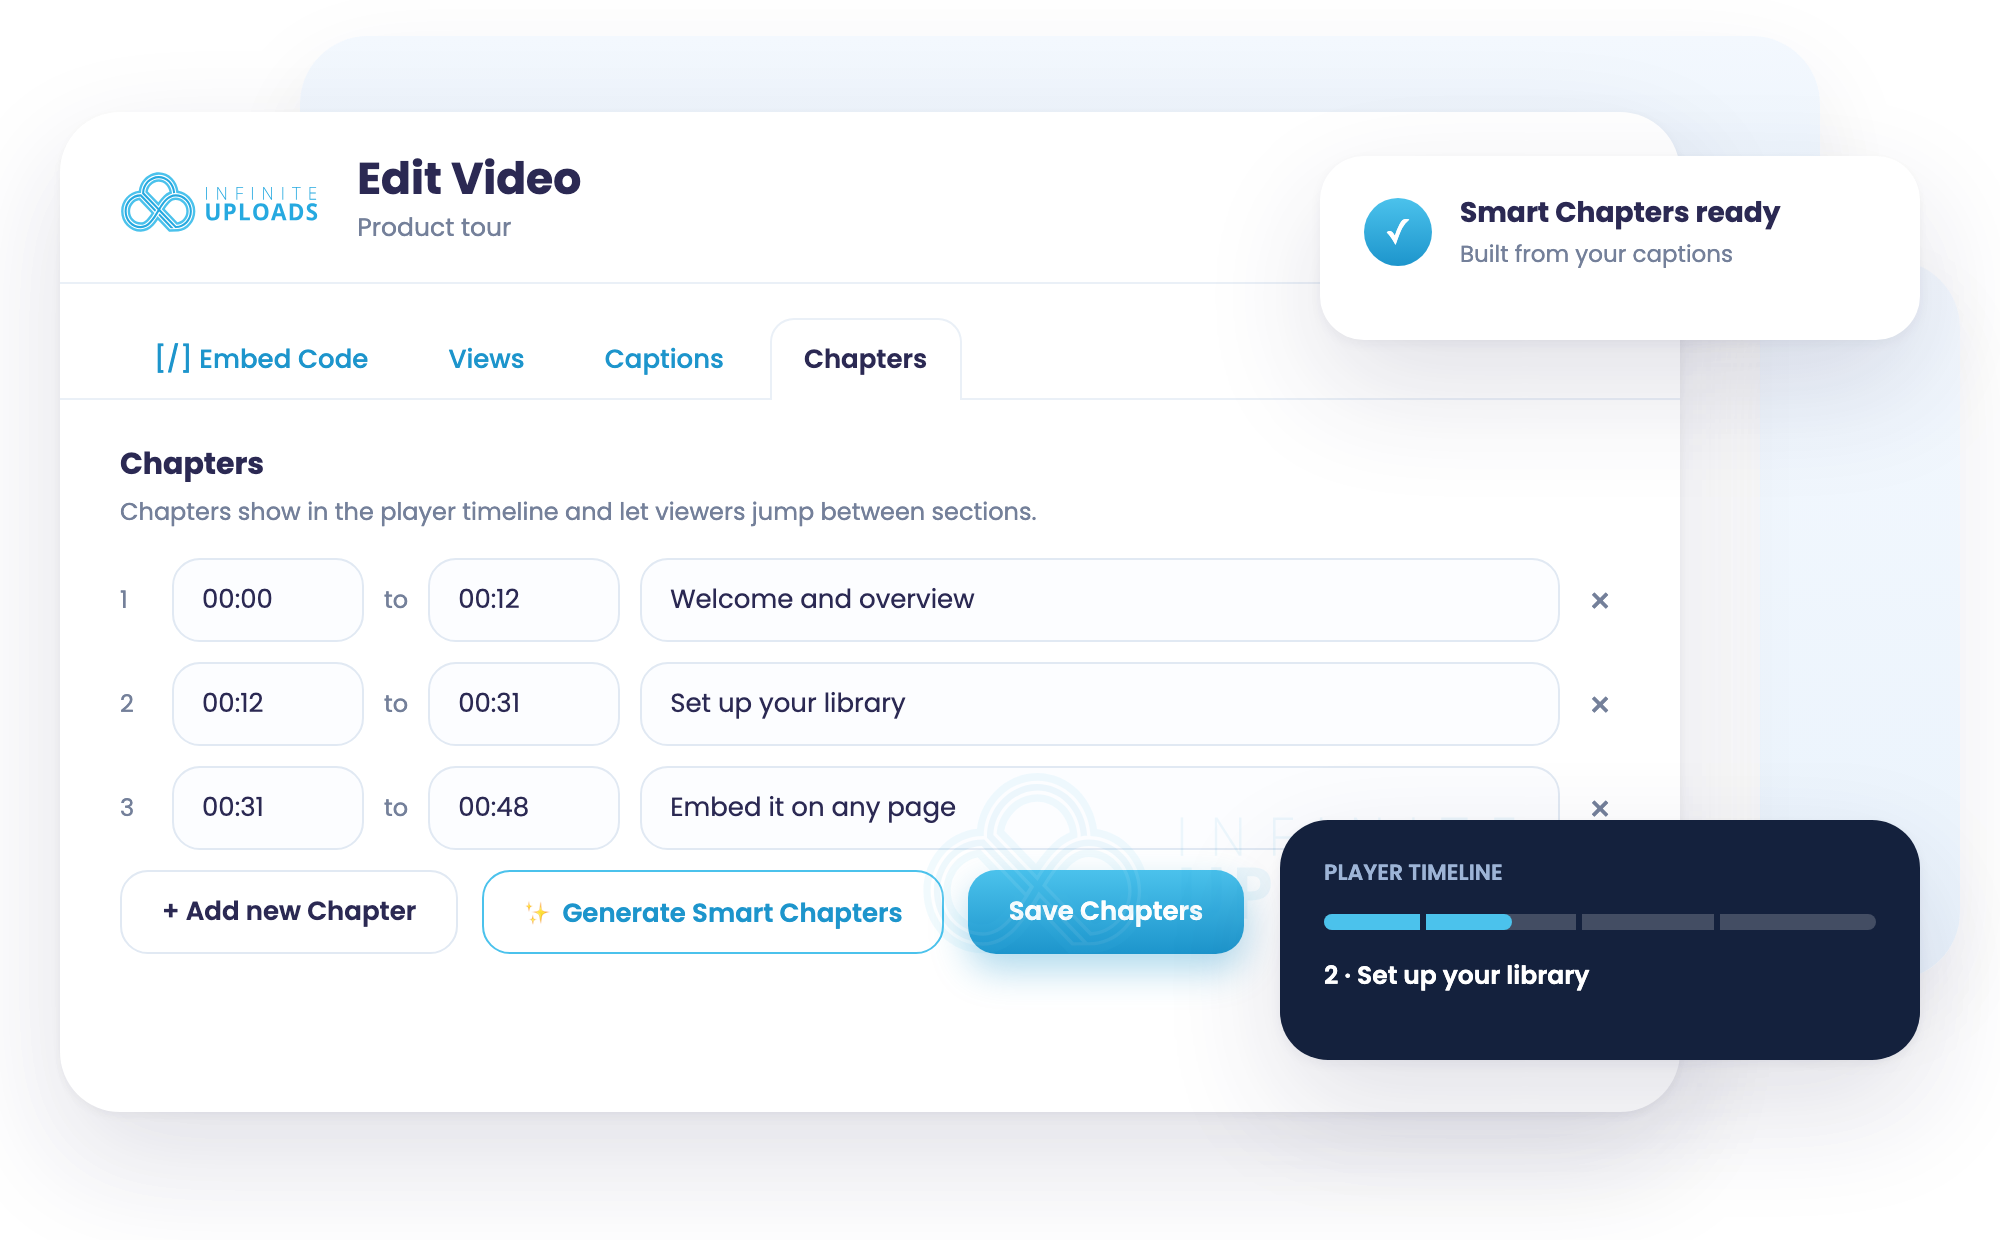Switch to the Views tab
2000x1240 pixels.
[x=486, y=359]
